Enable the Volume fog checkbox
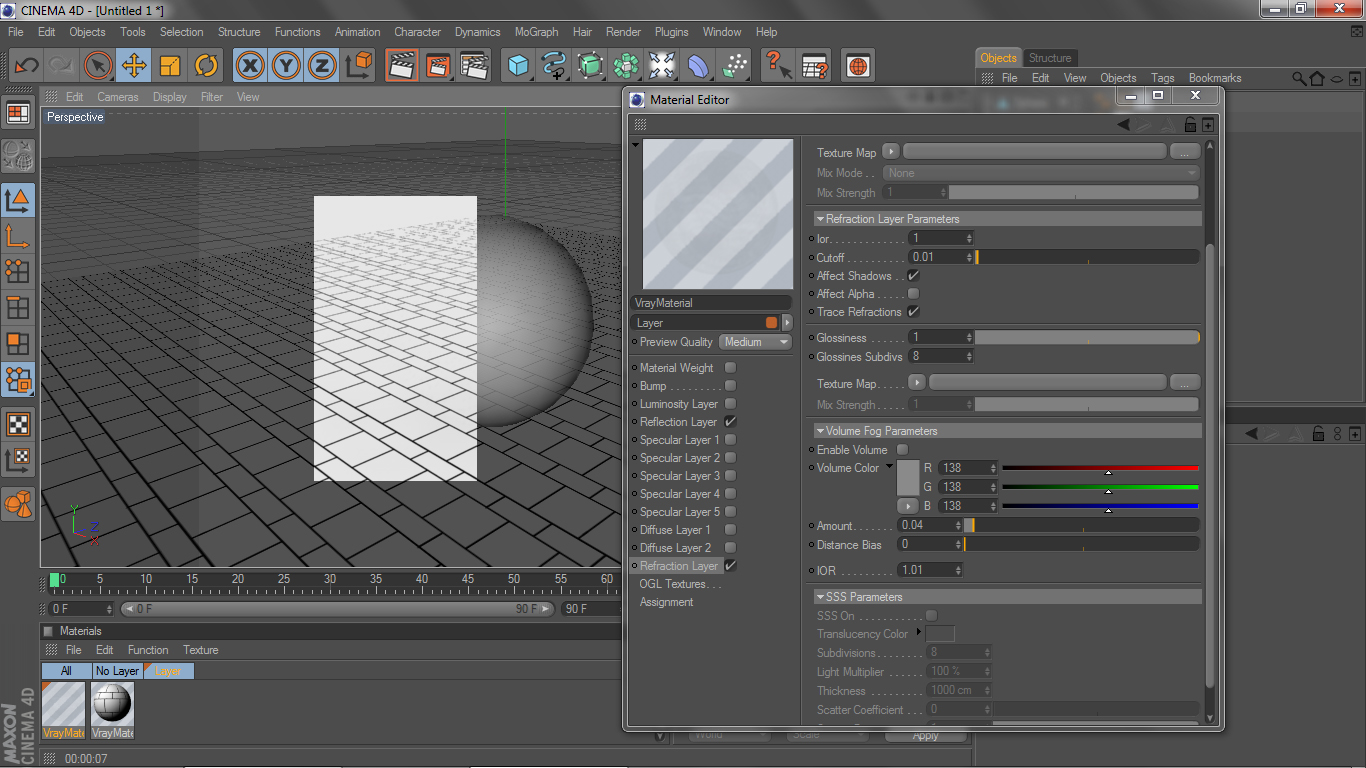This screenshot has width=1366, height=768. (x=903, y=450)
